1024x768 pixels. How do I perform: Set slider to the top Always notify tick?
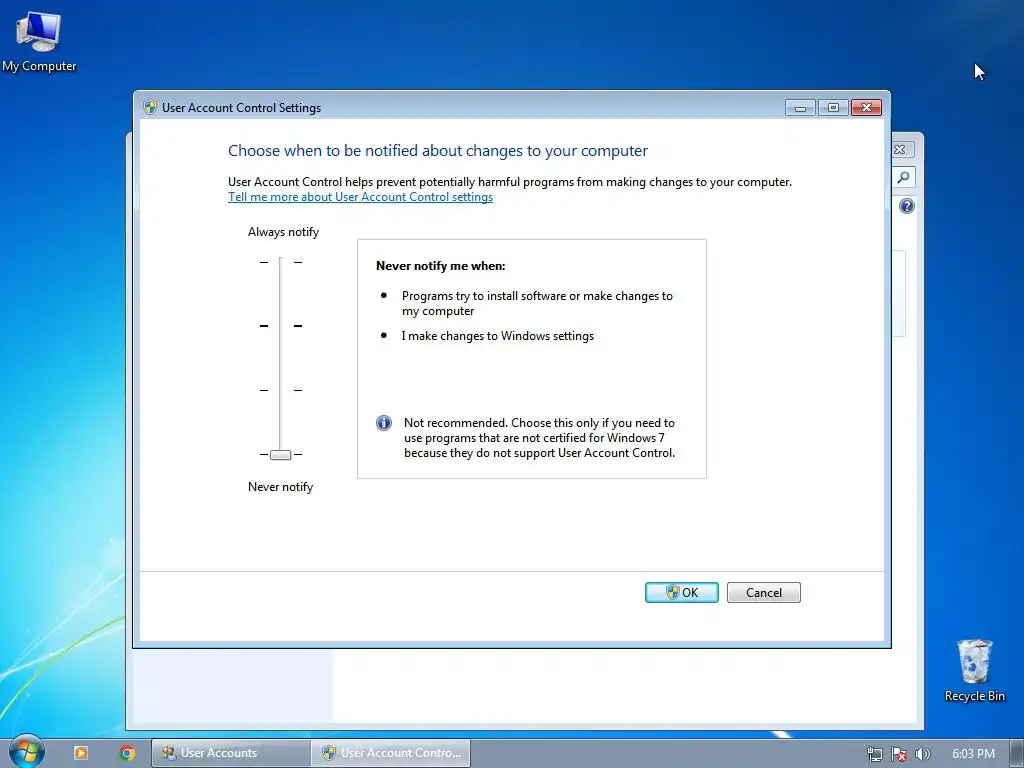click(x=280, y=262)
